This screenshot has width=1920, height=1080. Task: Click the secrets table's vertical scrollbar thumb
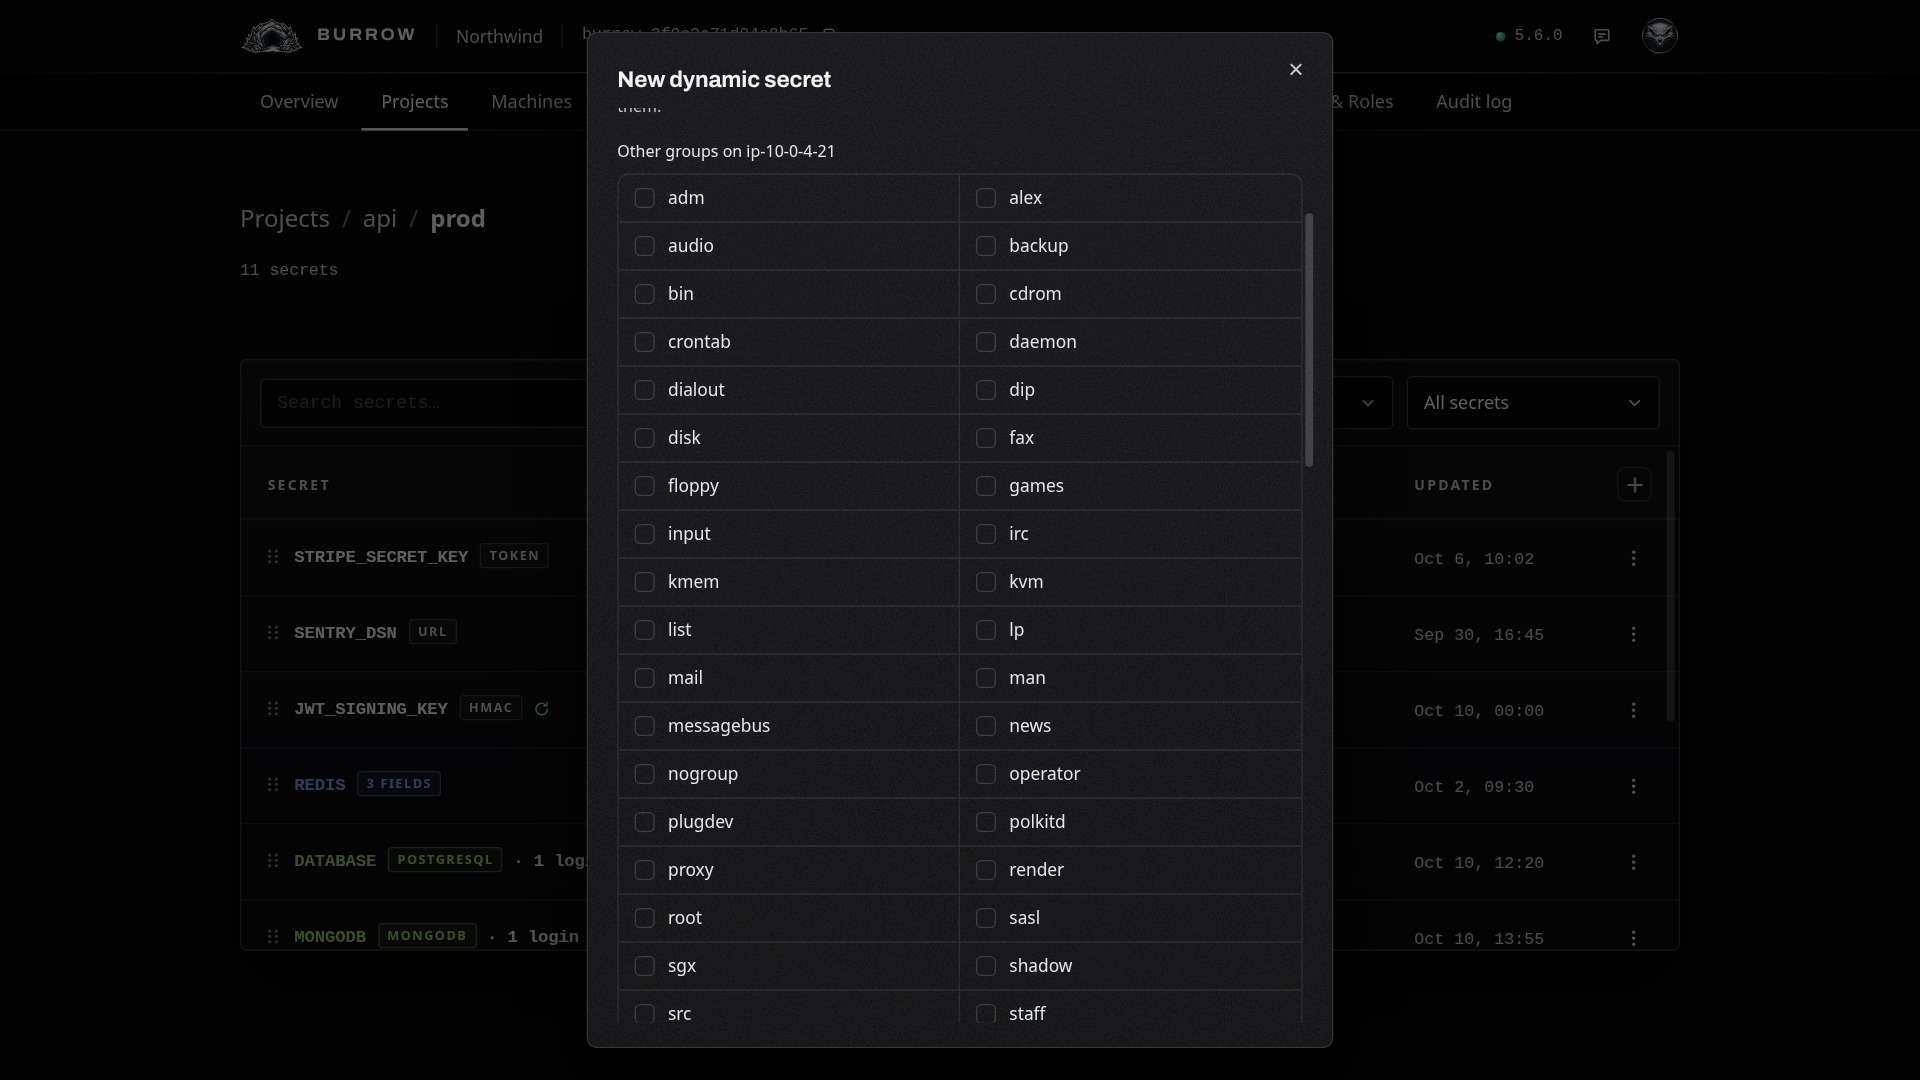pos(1670,587)
